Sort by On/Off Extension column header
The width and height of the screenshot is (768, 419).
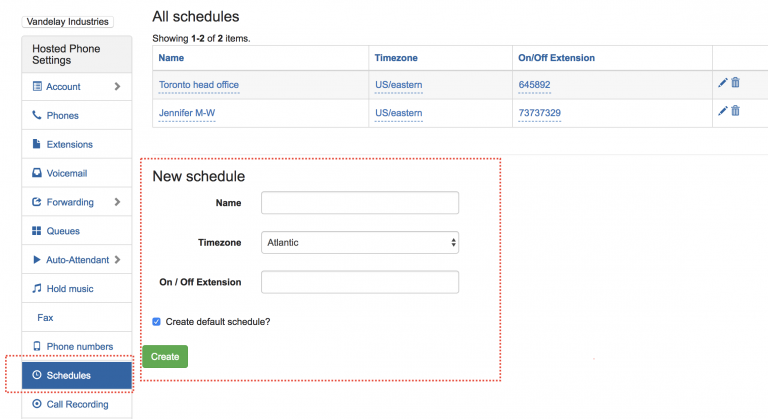(556, 58)
